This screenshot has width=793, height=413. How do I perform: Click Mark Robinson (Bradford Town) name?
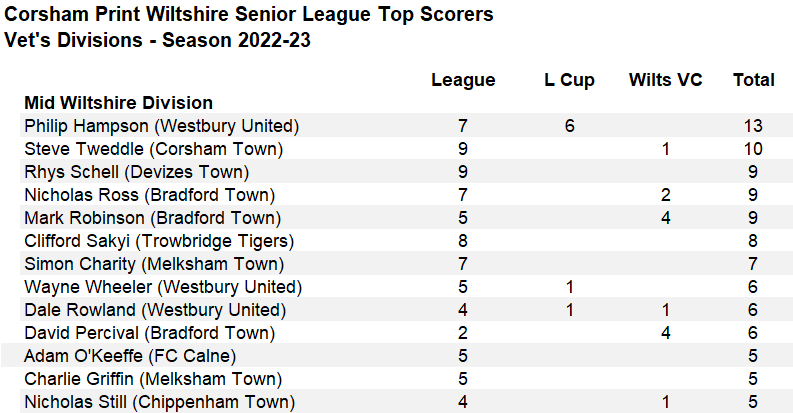click(x=152, y=218)
